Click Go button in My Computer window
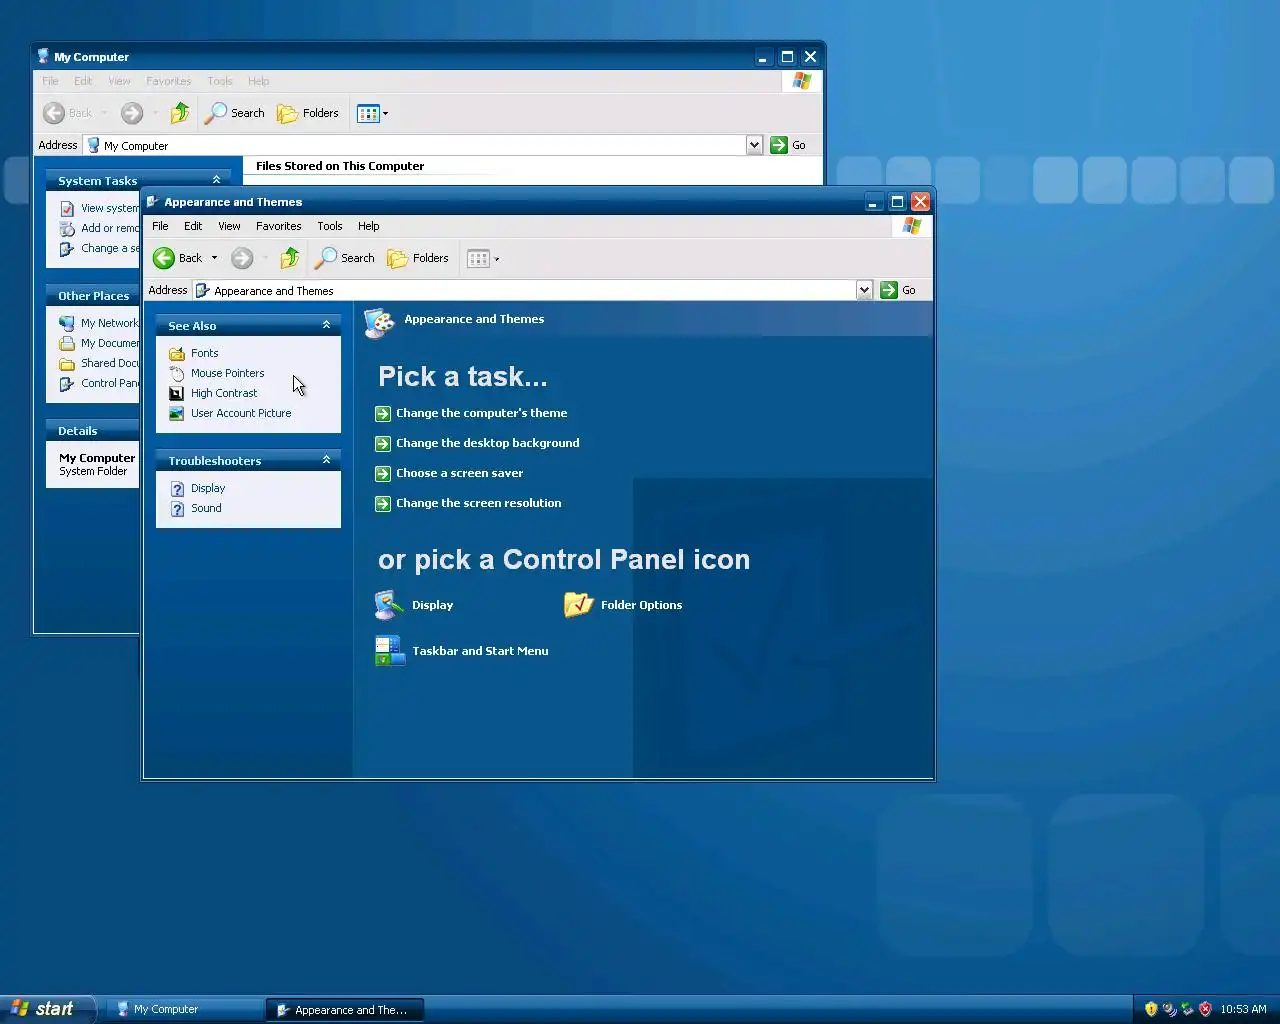 [788, 145]
